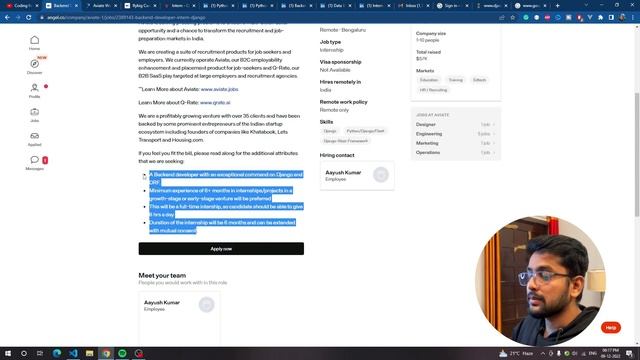Click the Django Rest Framework skill tag
The image size is (640, 360).
pyautogui.click(x=346, y=141)
